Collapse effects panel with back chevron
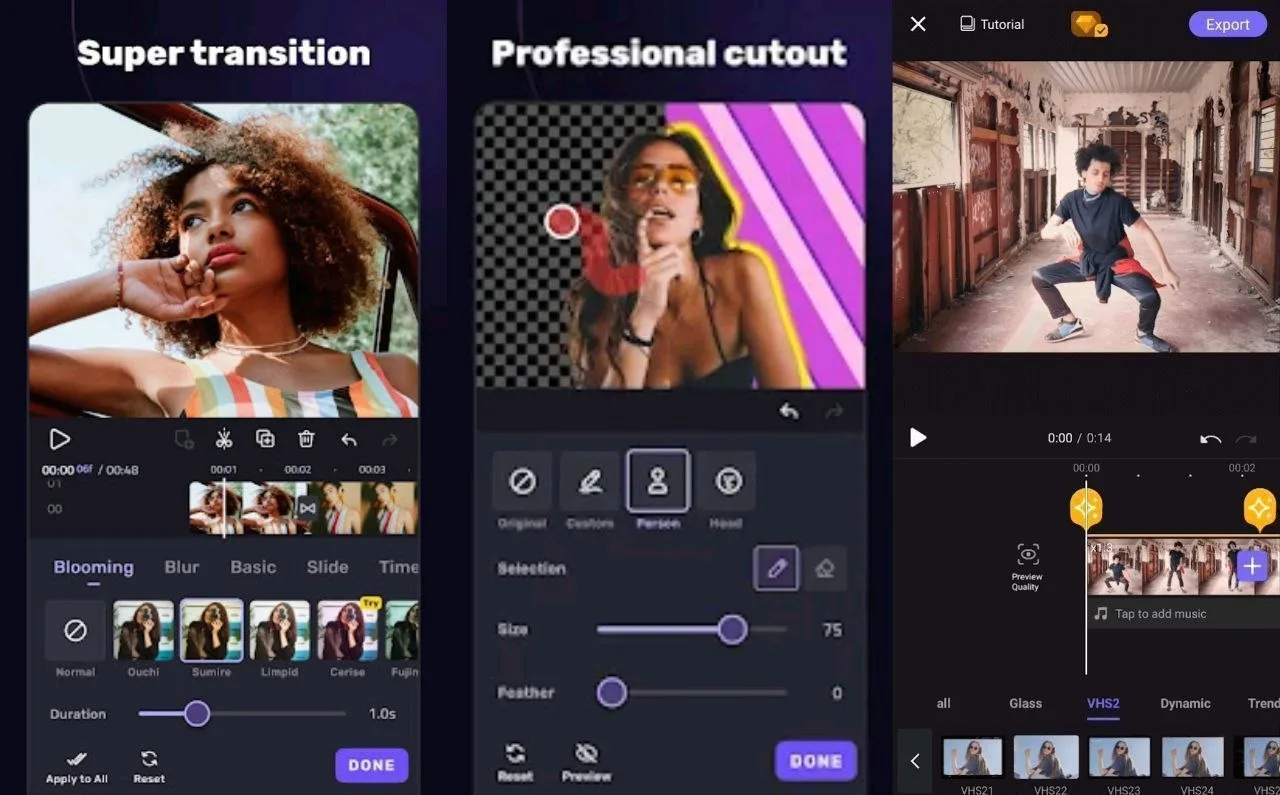Screen dimensions: 1280x795 (914, 761)
